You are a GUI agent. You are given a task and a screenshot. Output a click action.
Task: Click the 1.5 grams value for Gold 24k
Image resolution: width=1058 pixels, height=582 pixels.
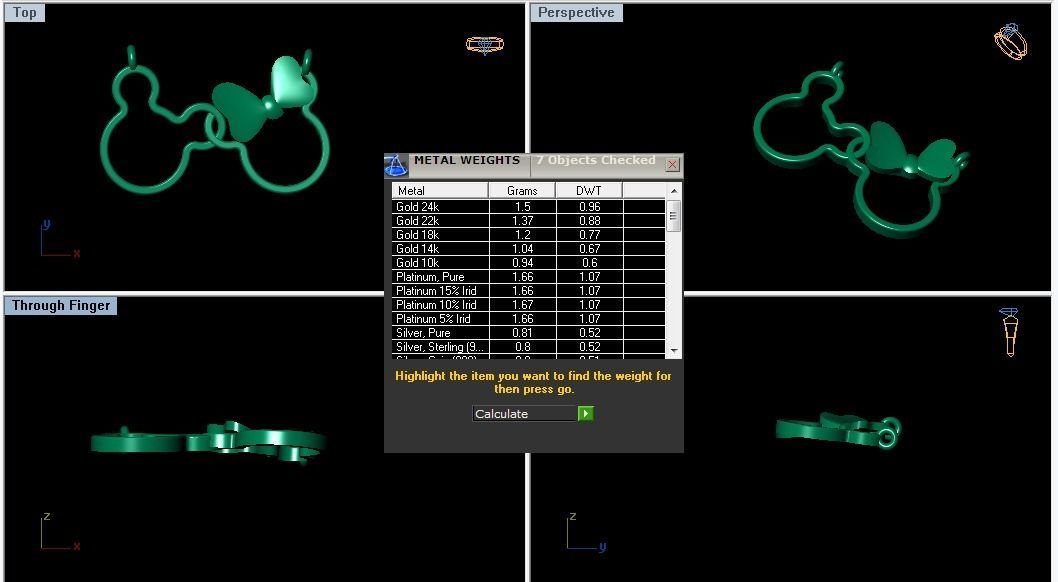[x=522, y=207]
